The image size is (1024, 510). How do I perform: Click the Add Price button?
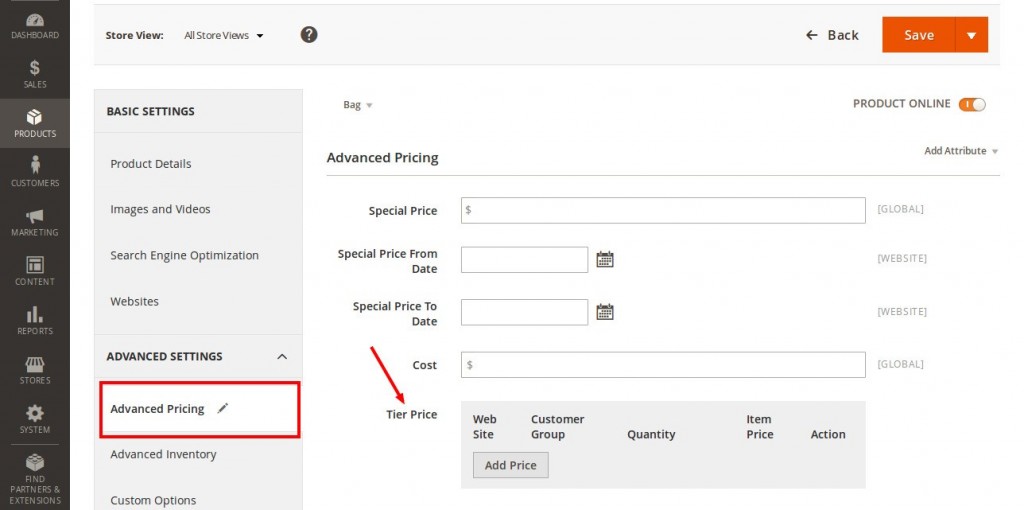coord(510,465)
